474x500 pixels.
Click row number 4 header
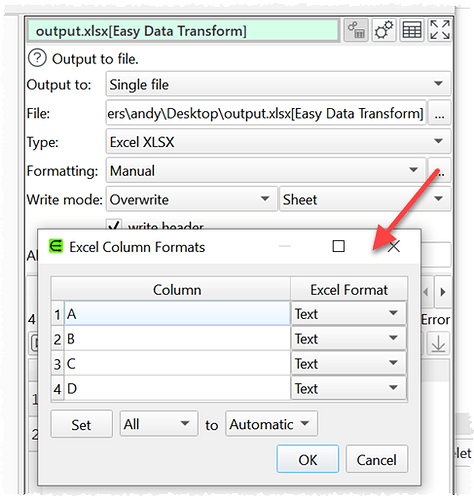tap(57, 388)
